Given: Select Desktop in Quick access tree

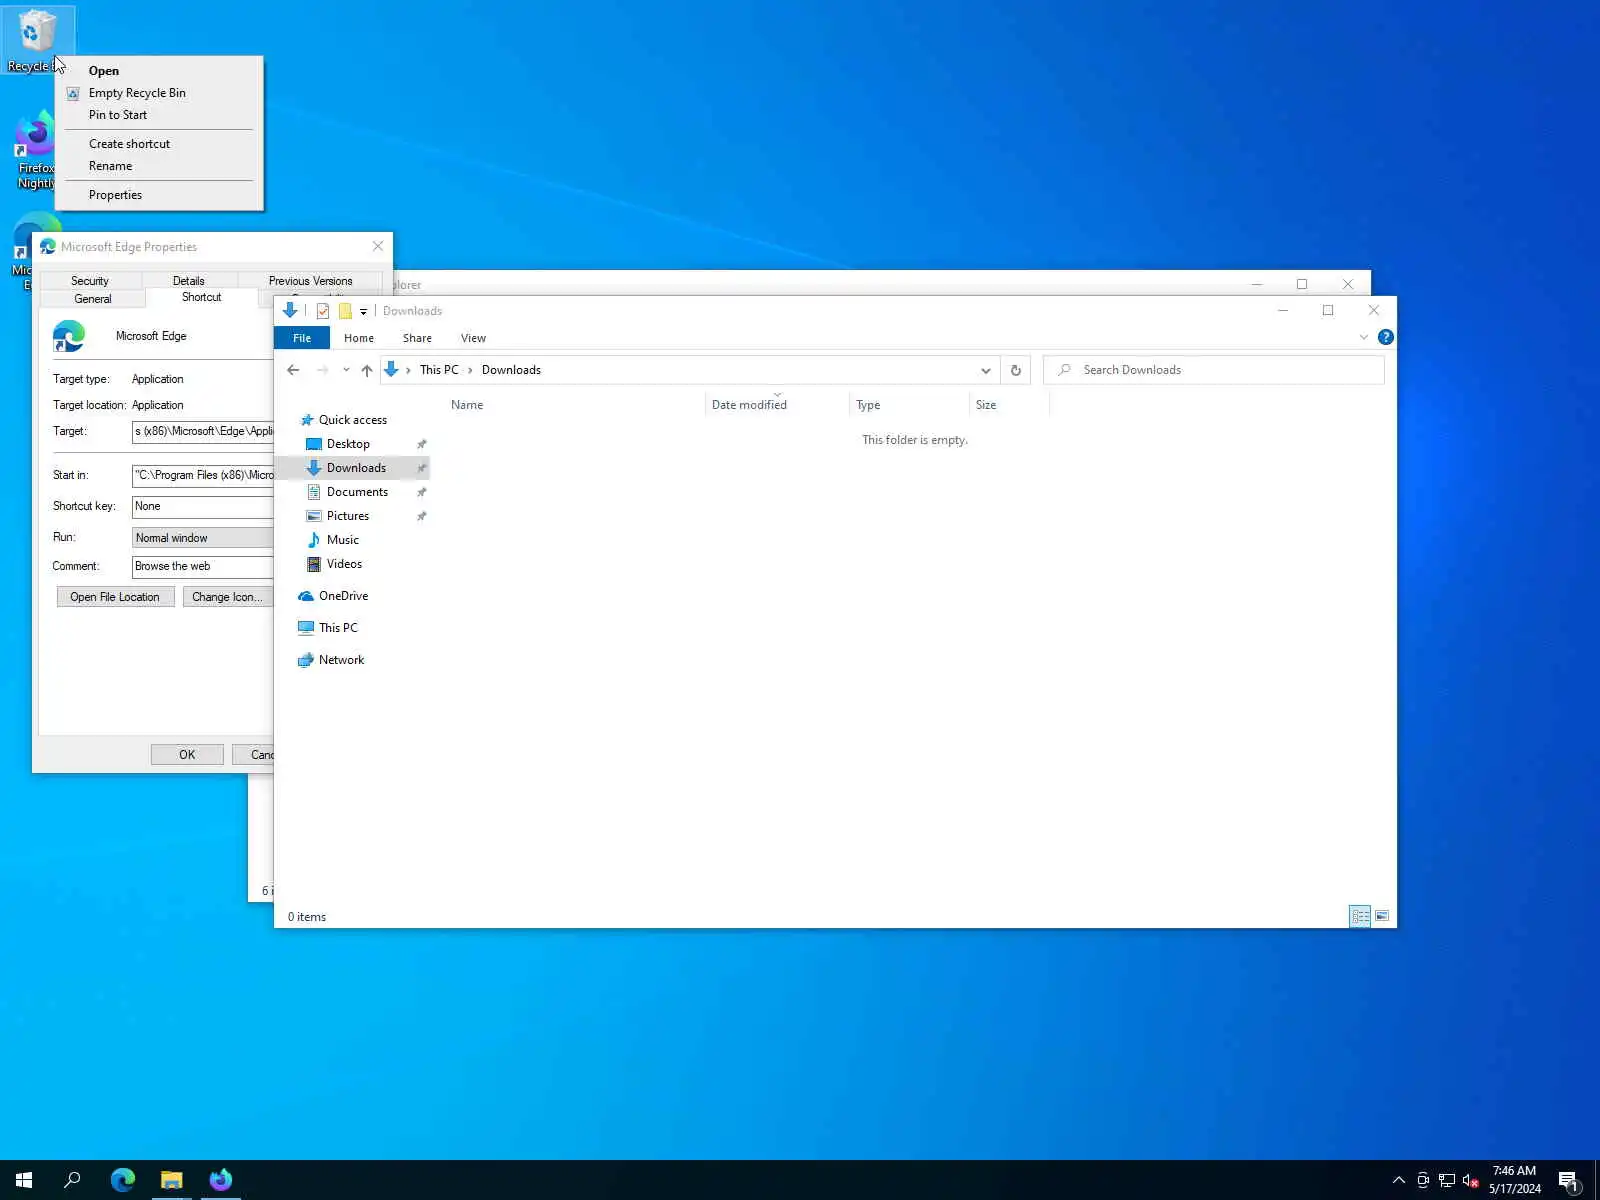Looking at the screenshot, I should 348,444.
